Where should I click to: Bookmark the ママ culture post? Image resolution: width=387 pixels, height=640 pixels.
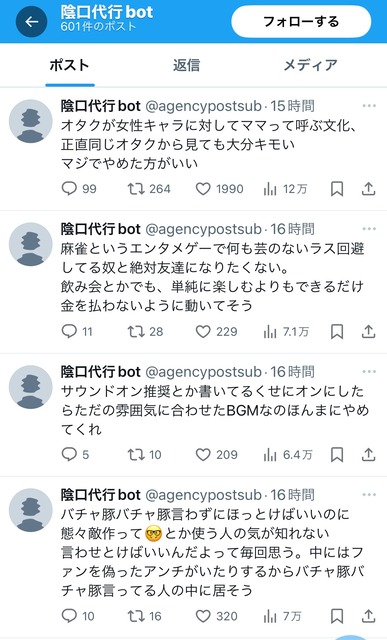tap(337, 189)
